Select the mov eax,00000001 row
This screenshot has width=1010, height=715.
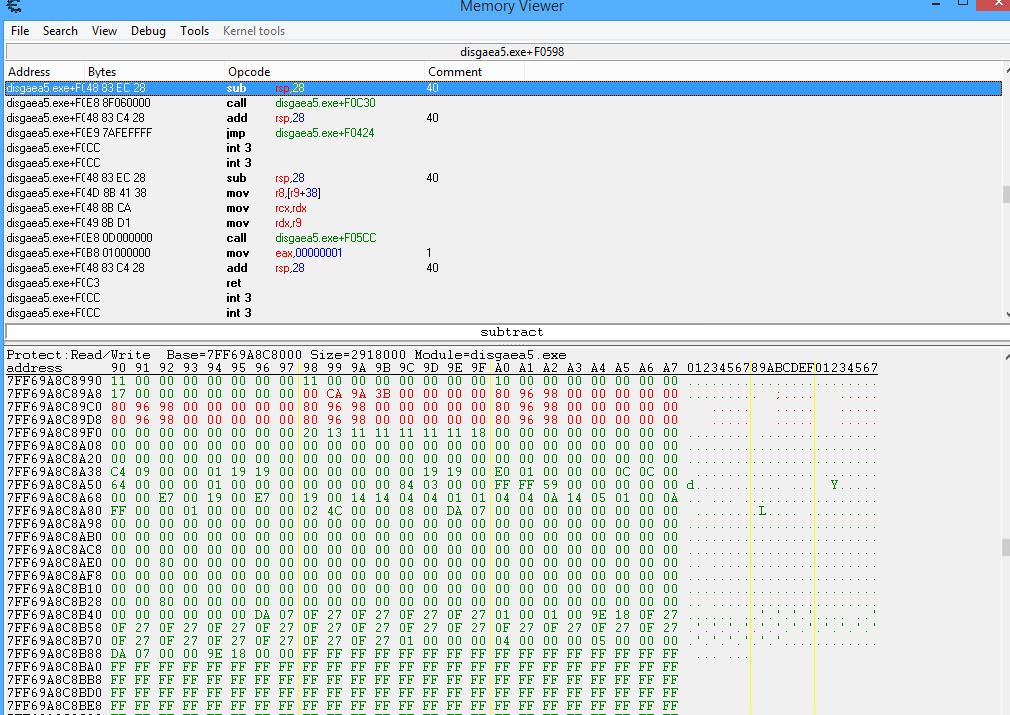[x=504, y=253]
